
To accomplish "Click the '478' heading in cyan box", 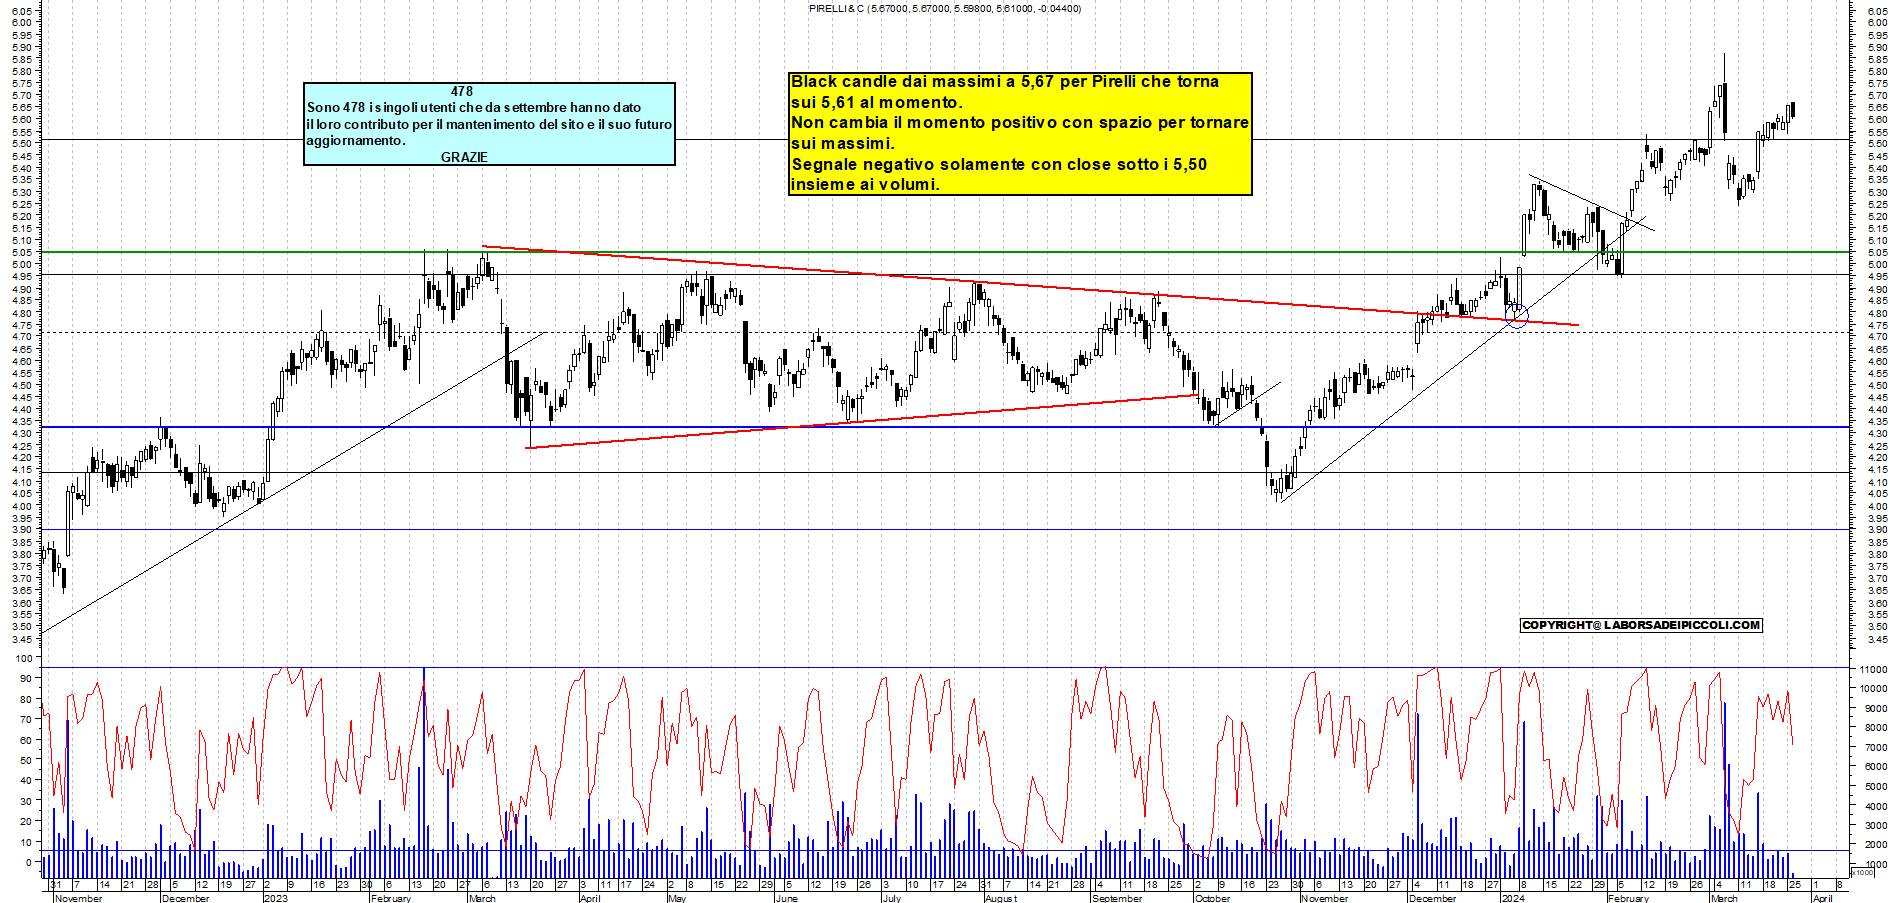I will point(462,91).
